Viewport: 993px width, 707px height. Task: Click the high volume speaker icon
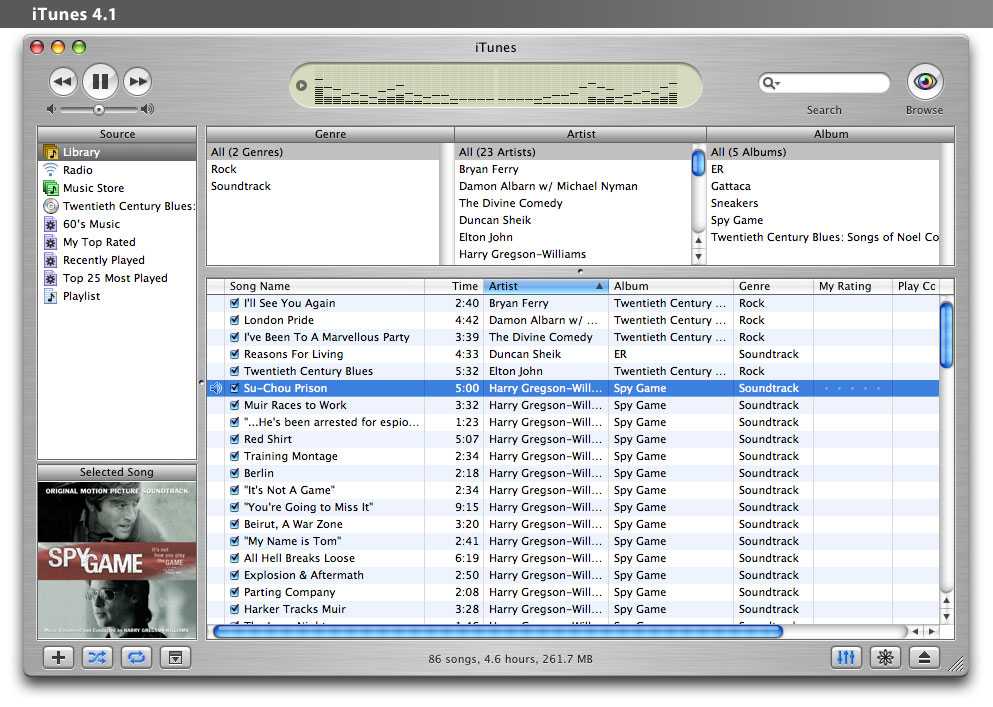(x=148, y=109)
